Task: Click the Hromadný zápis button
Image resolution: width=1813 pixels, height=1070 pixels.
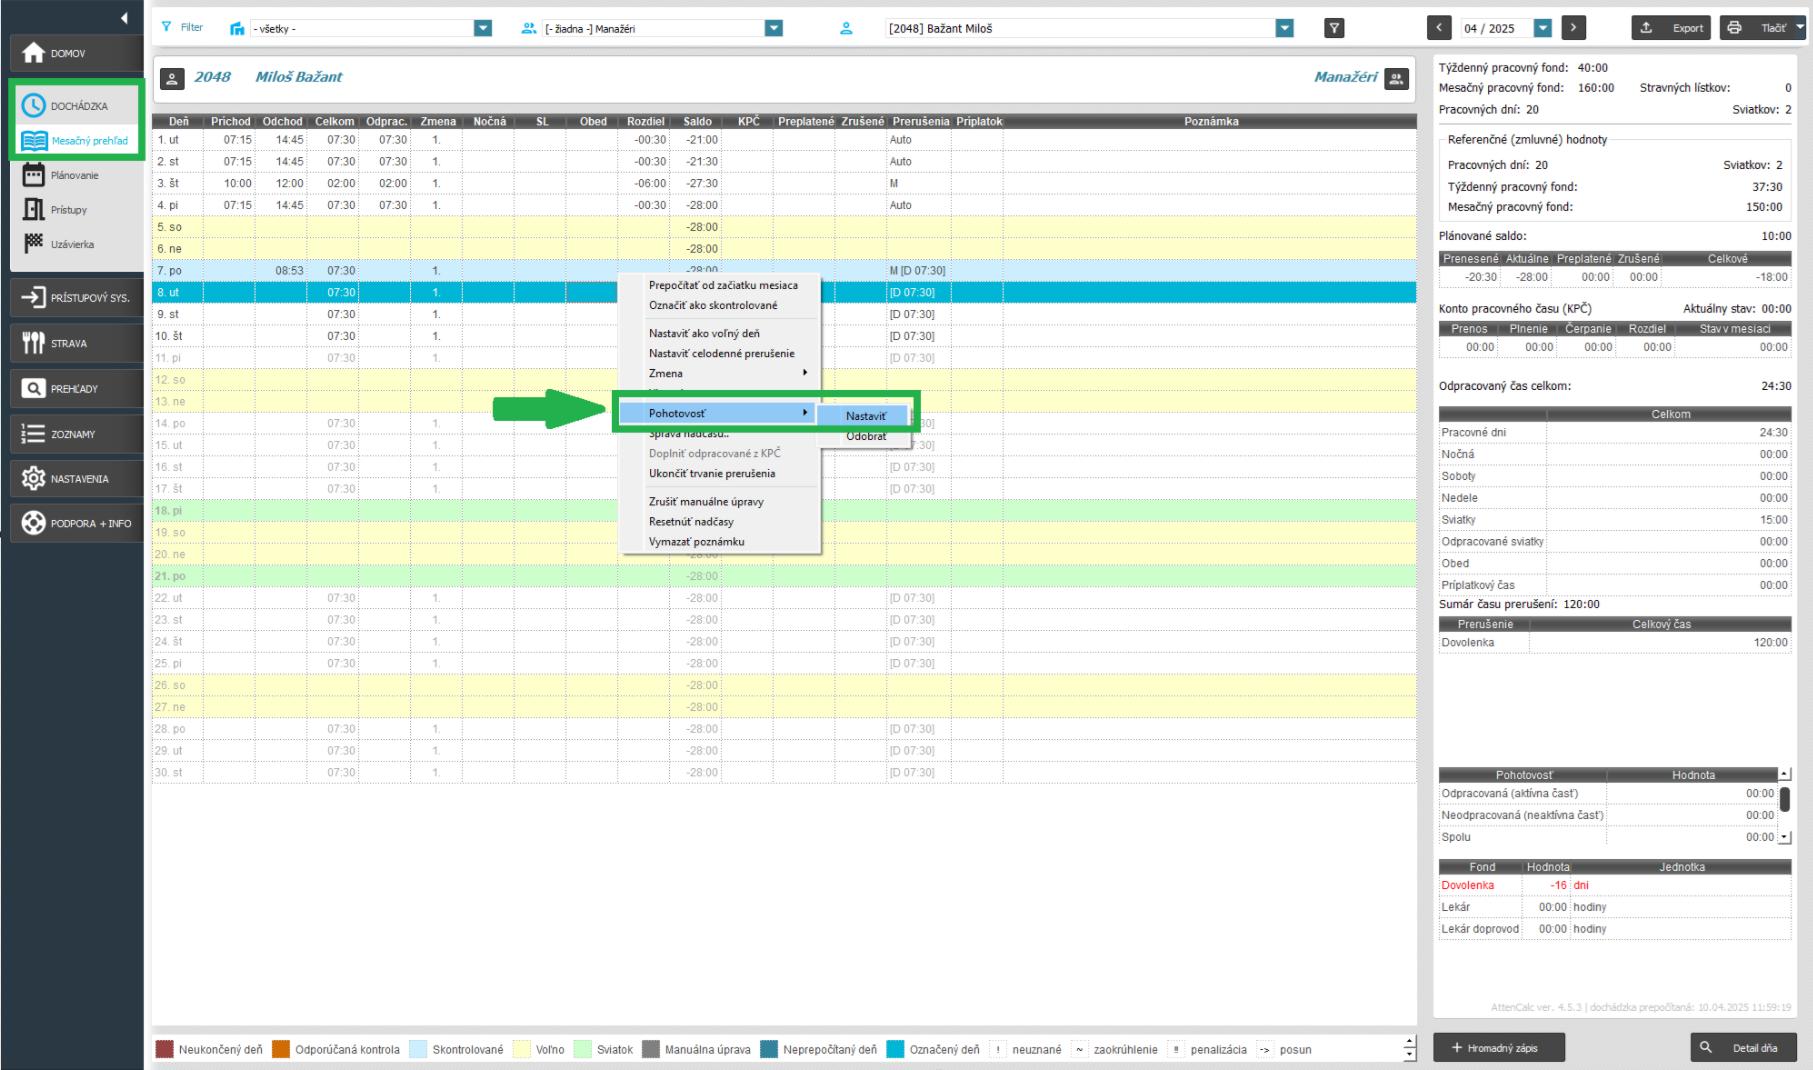Action: pos(1499,1047)
